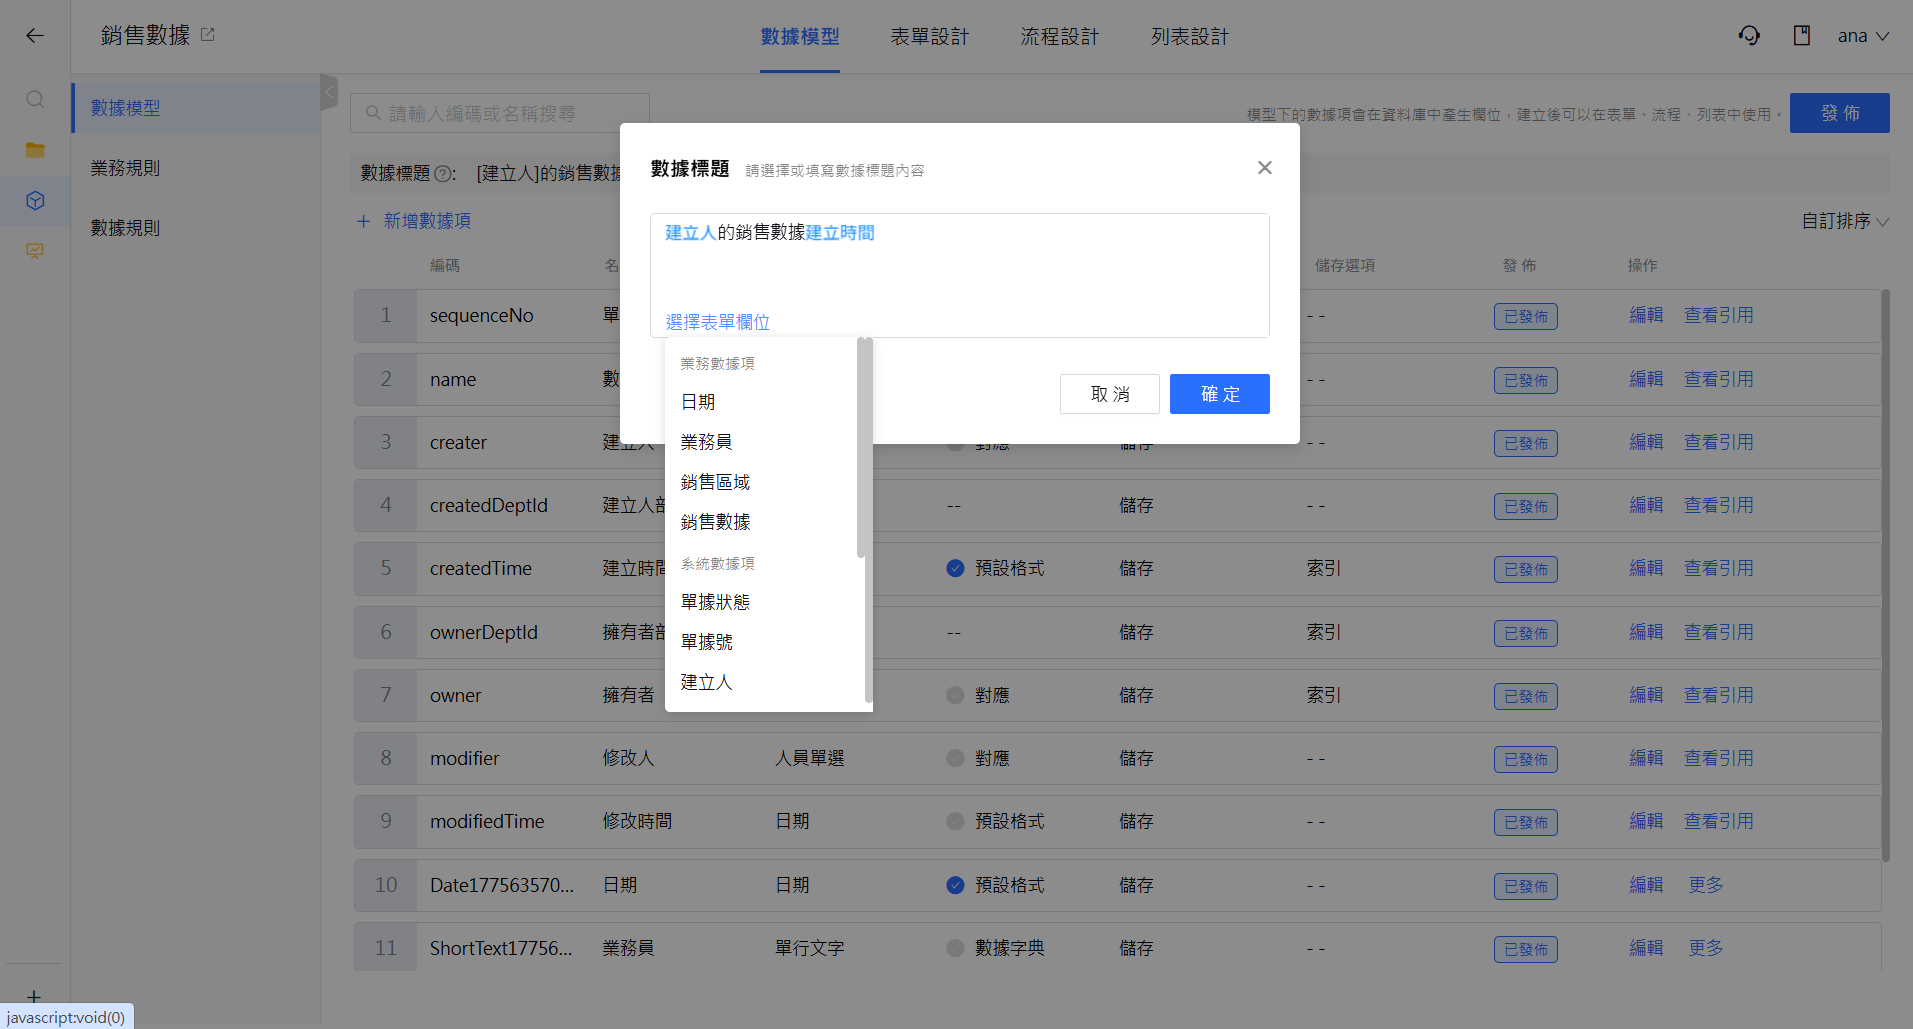
Task: Click the blue 發佈 publish button
Action: click(1840, 113)
